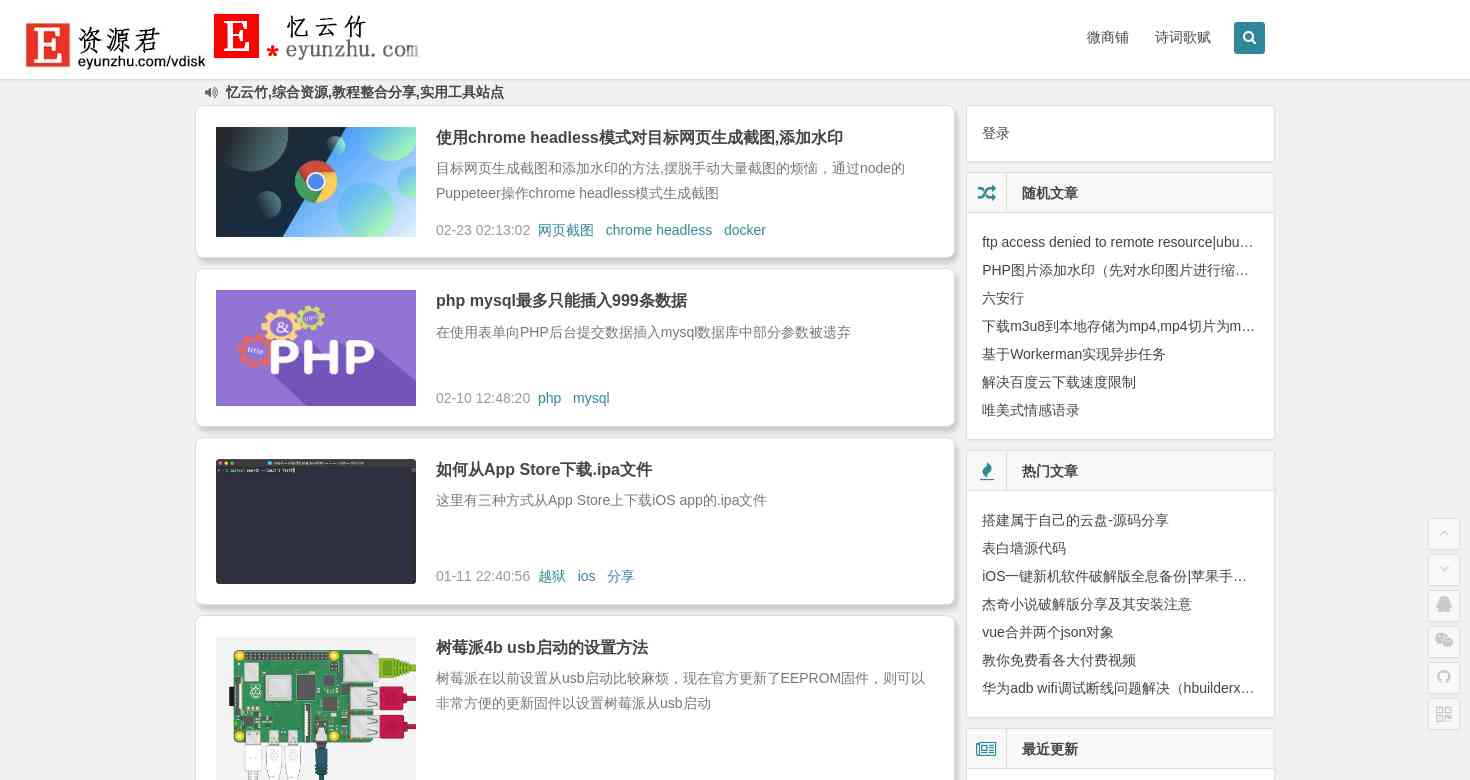
Task: Open the WeChat contact icon
Action: coord(1444,642)
